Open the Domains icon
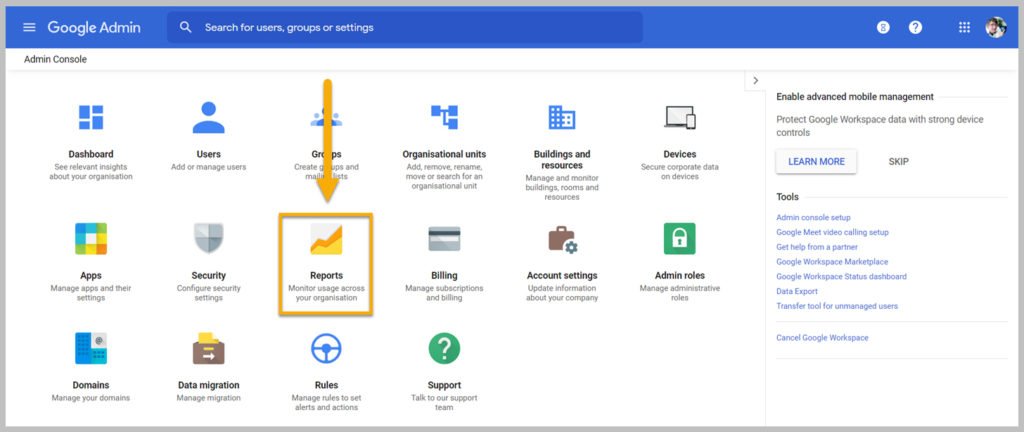This screenshot has height=432, width=1024. [x=91, y=348]
